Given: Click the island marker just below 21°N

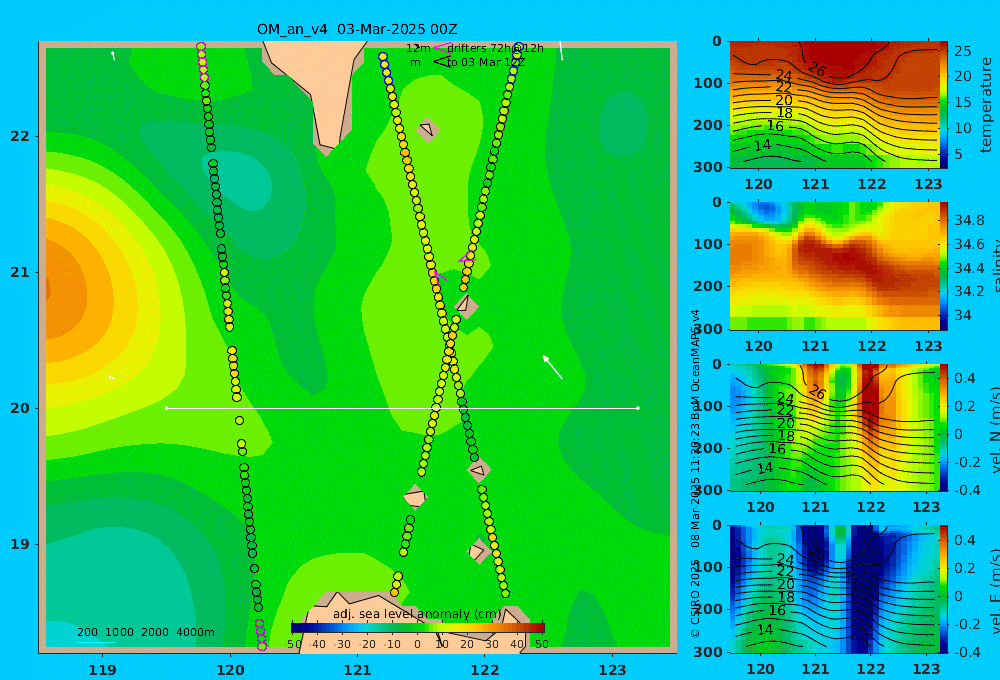Looking at the screenshot, I should (x=465, y=304).
